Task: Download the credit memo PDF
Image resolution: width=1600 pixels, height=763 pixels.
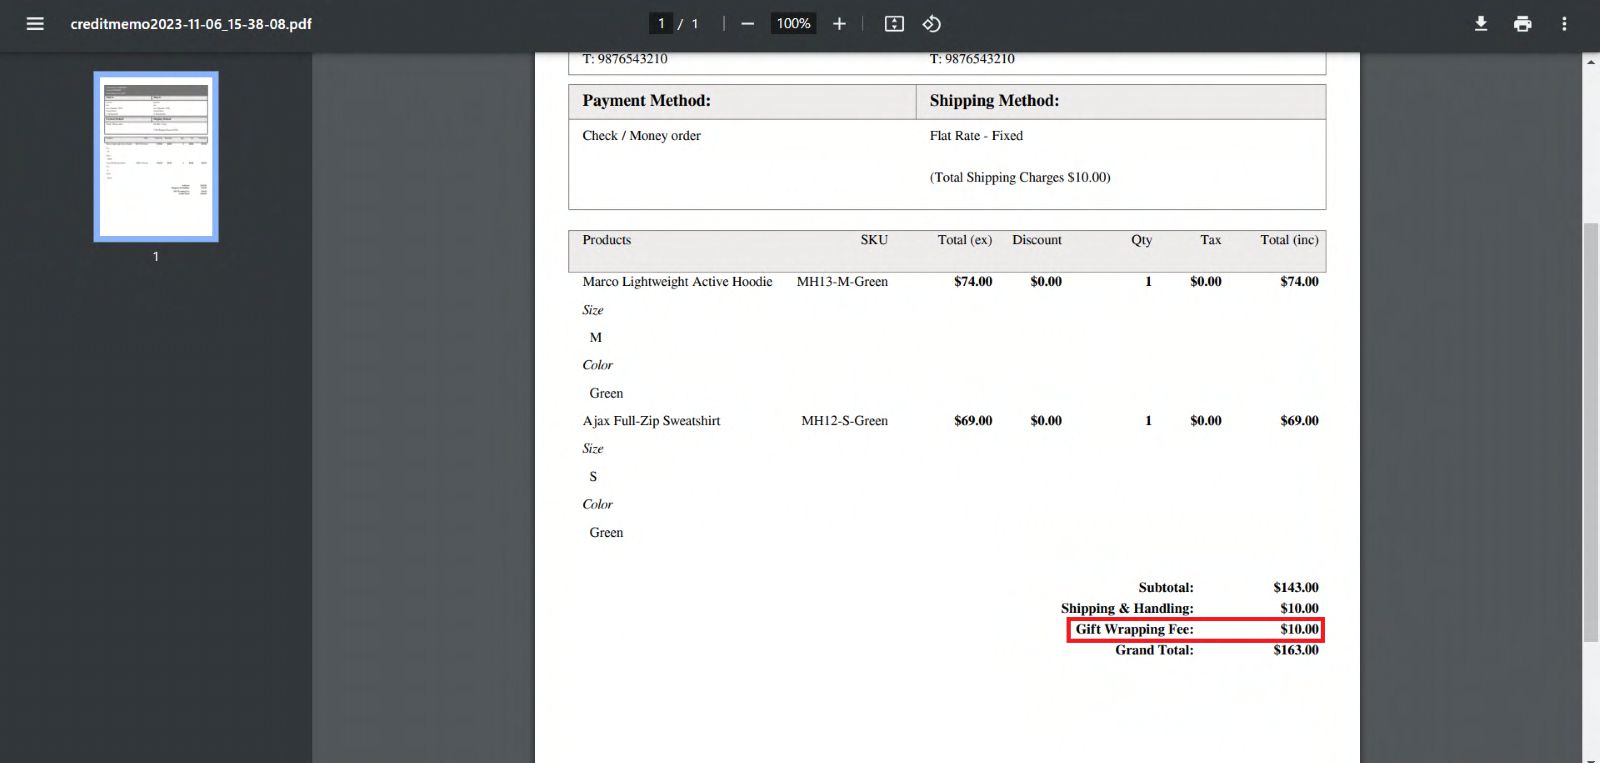Action: 1481,24
